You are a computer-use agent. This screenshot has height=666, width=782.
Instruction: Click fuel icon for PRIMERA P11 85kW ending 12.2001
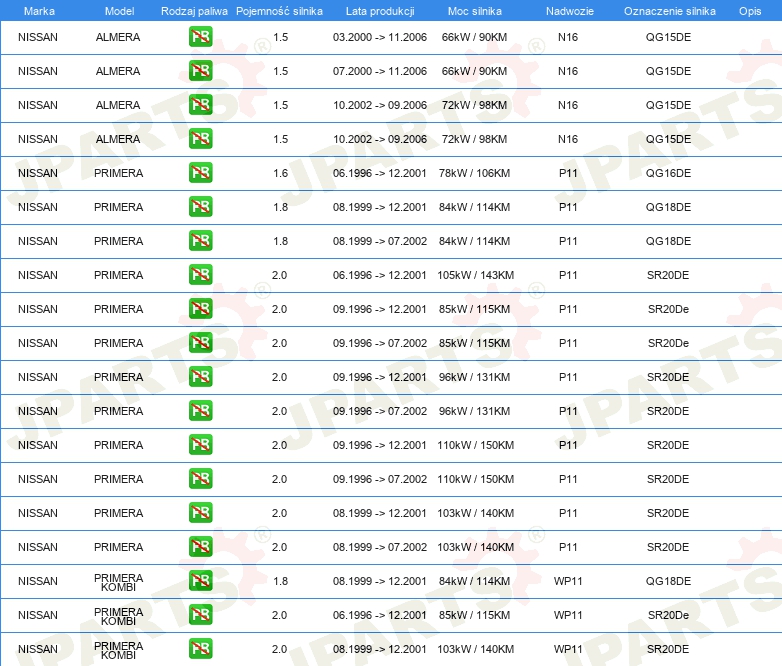tap(200, 308)
